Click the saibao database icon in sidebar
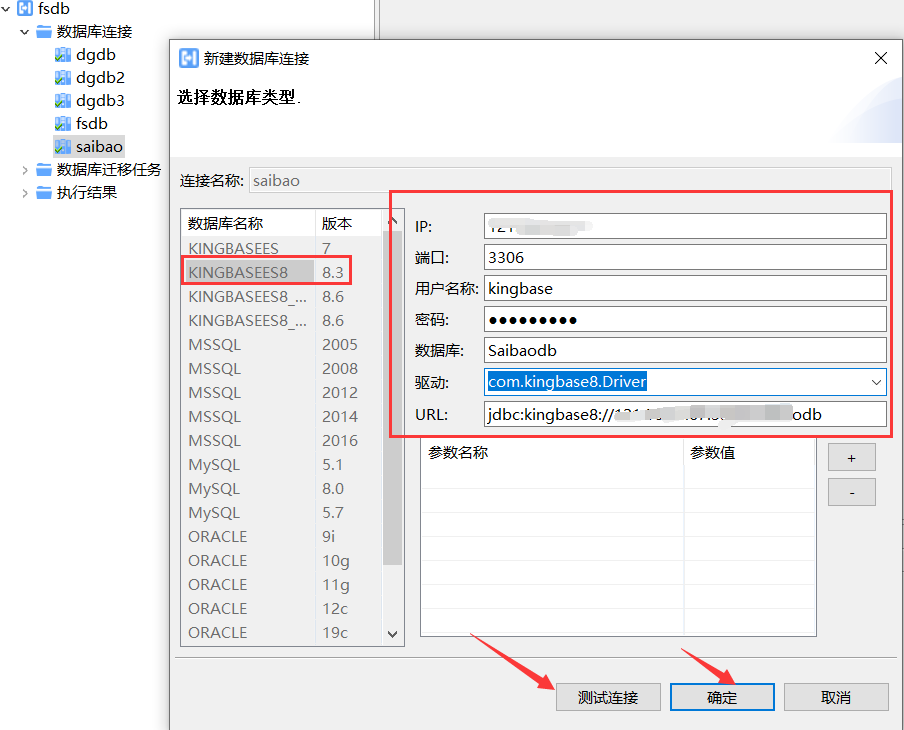This screenshot has width=904, height=730. pos(62,146)
